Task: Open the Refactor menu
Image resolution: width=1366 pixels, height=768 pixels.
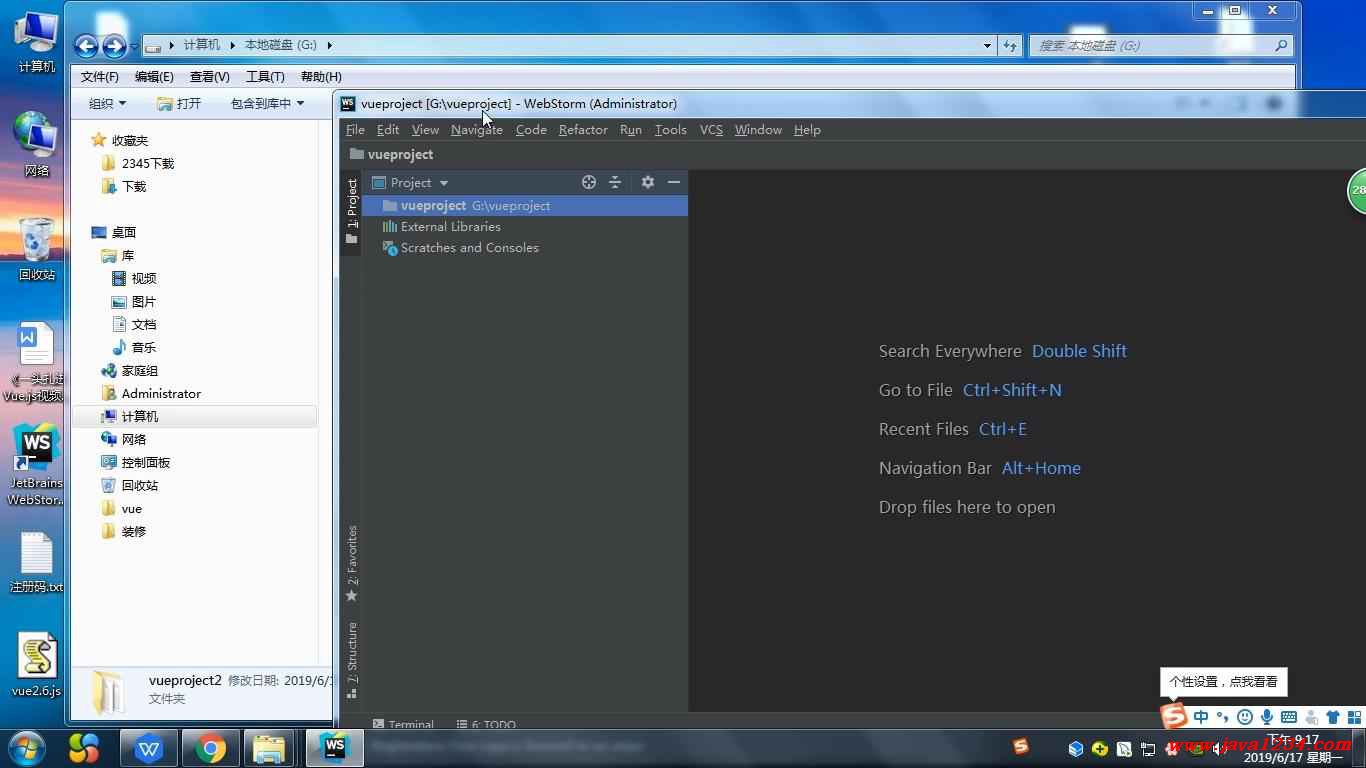Action: [x=583, y=130]
